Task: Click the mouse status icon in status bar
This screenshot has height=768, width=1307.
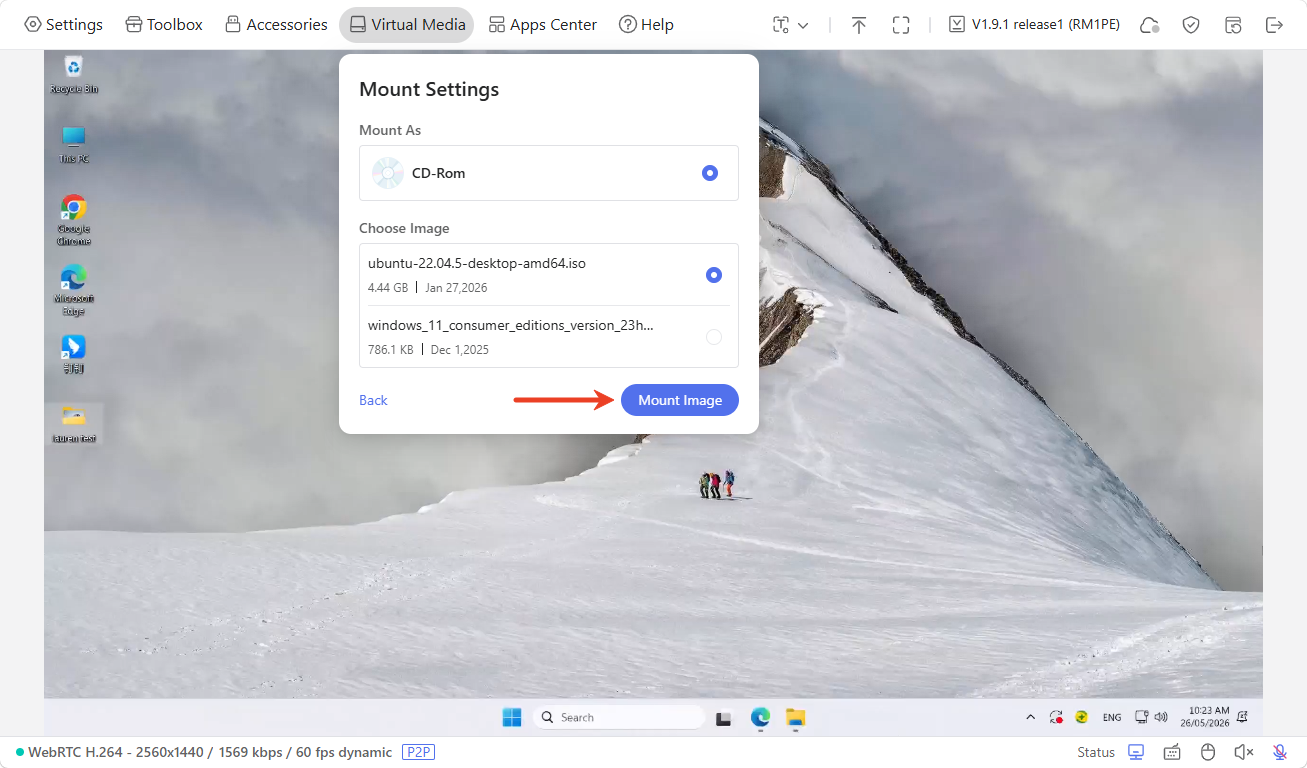Action: [x=1207, y=752]
